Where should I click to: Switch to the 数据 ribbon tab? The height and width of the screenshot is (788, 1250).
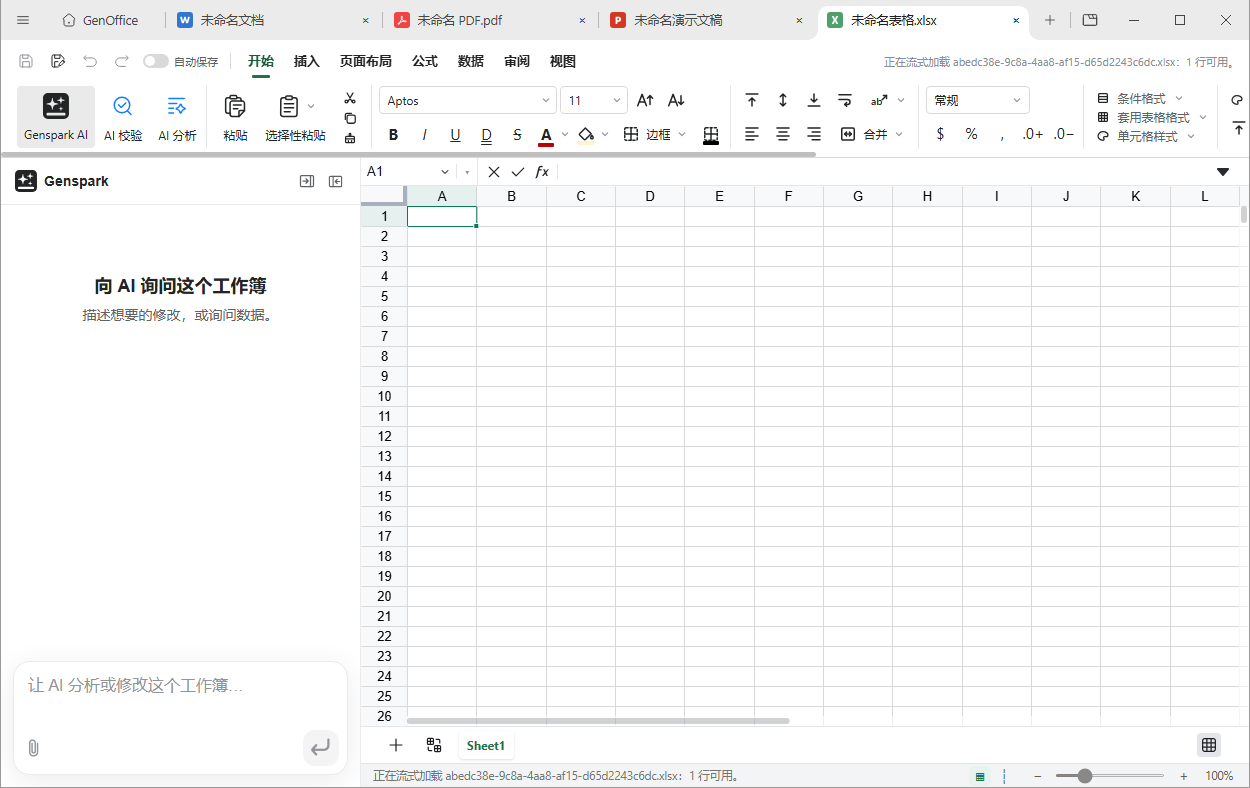[471, 61]
